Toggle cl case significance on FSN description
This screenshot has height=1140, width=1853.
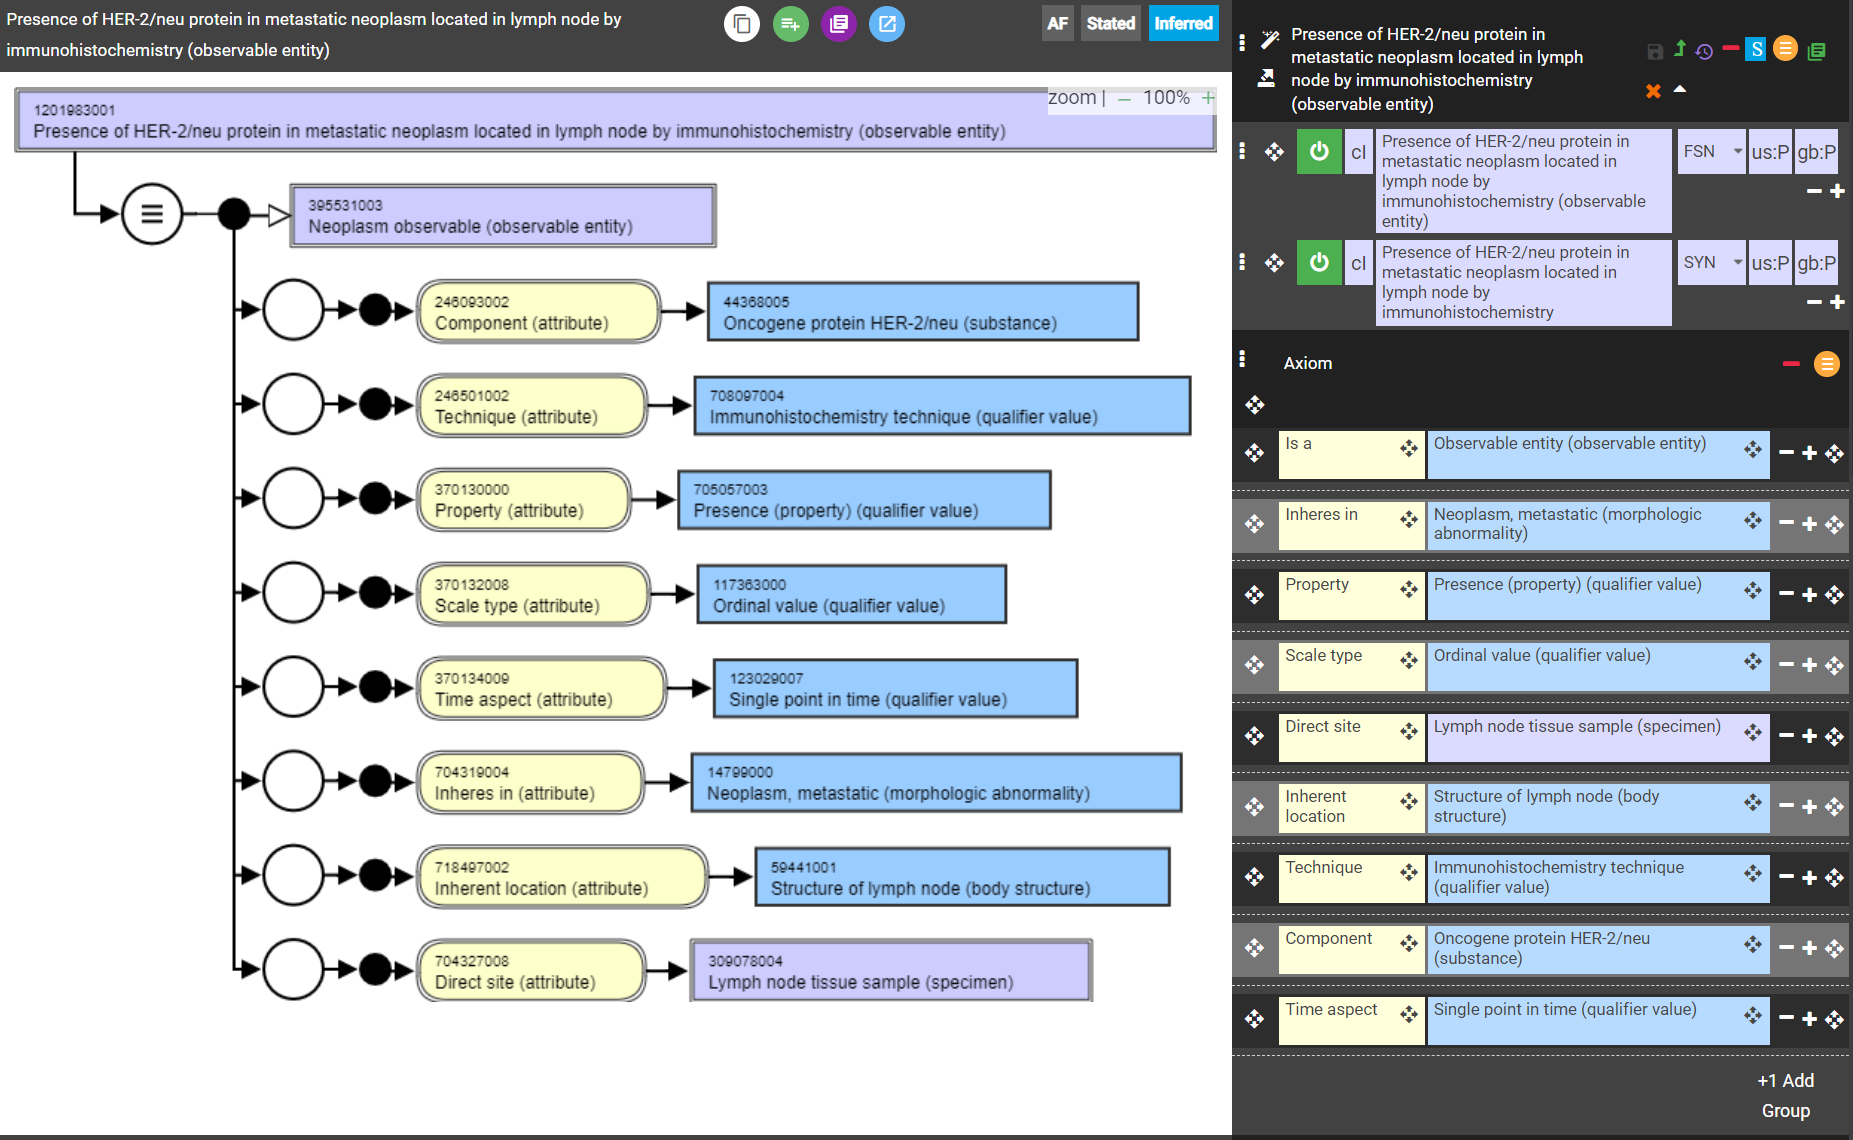1358,152
